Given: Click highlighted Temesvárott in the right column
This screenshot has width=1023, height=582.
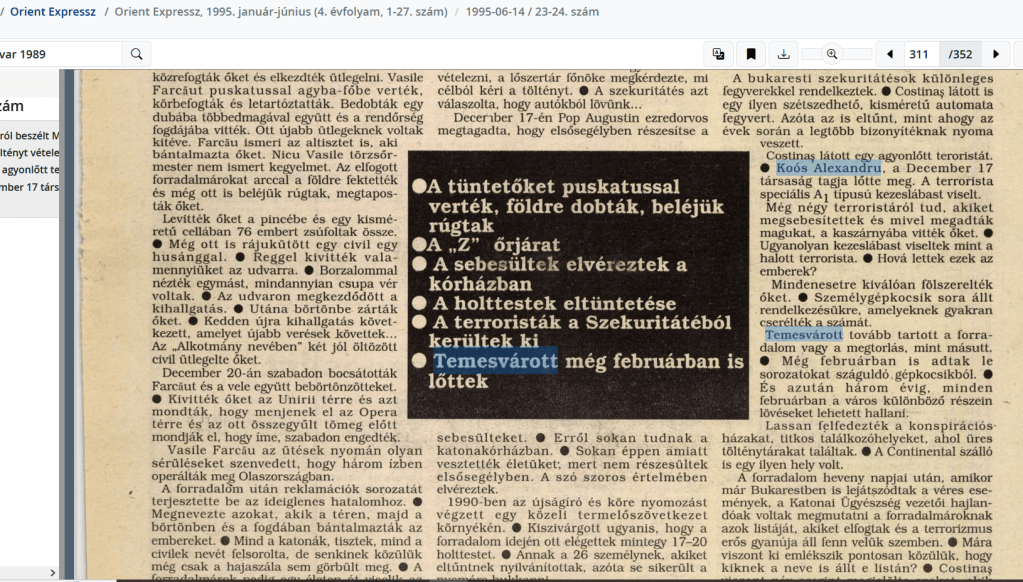Looking at the screenshot, I should coord(804,334).
